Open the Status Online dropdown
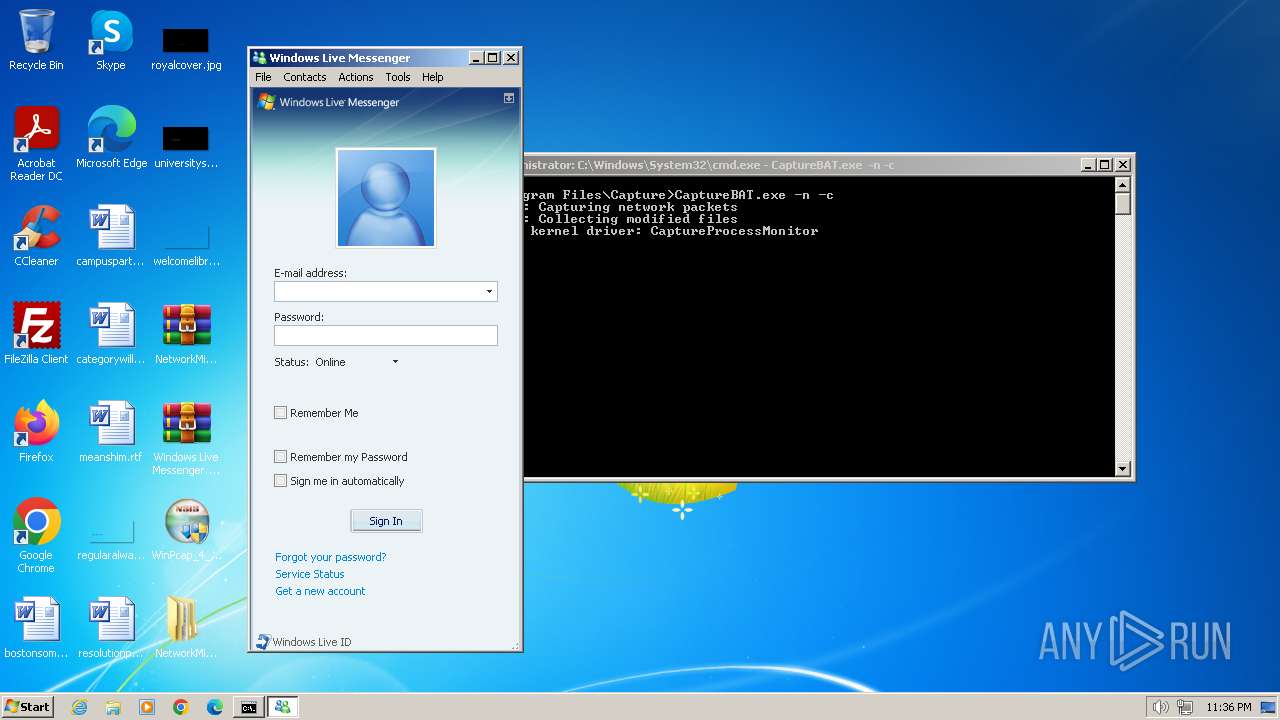 (x=358, y=362)
